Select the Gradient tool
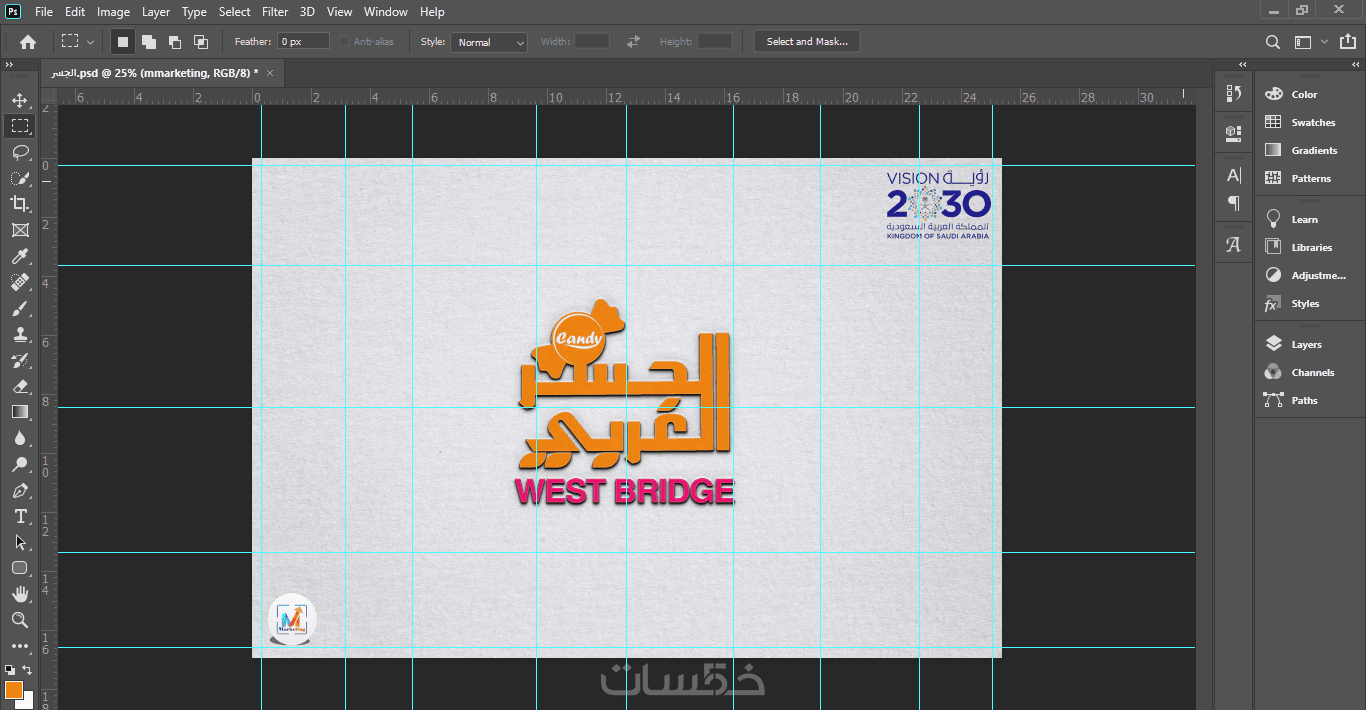The width and height of the screenshot is (1366, 710). 20,412
